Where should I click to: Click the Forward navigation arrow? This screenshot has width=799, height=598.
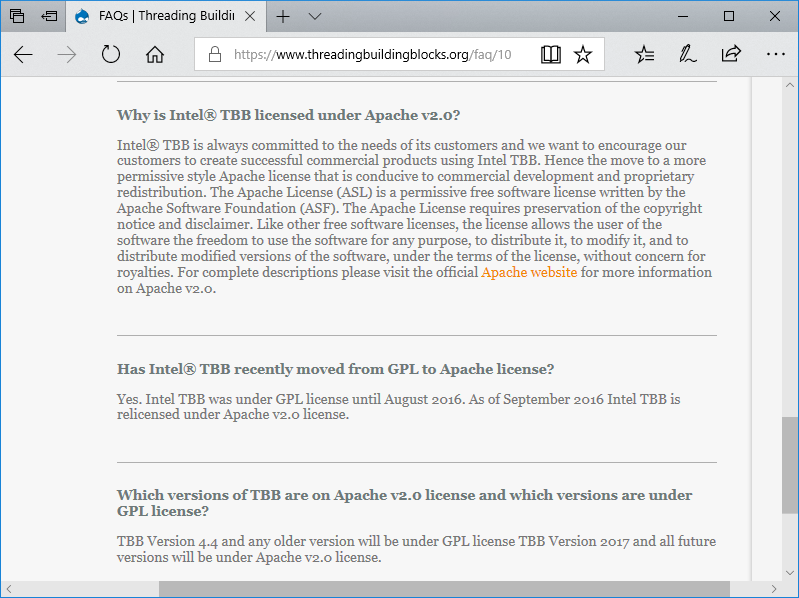[67, 54]
